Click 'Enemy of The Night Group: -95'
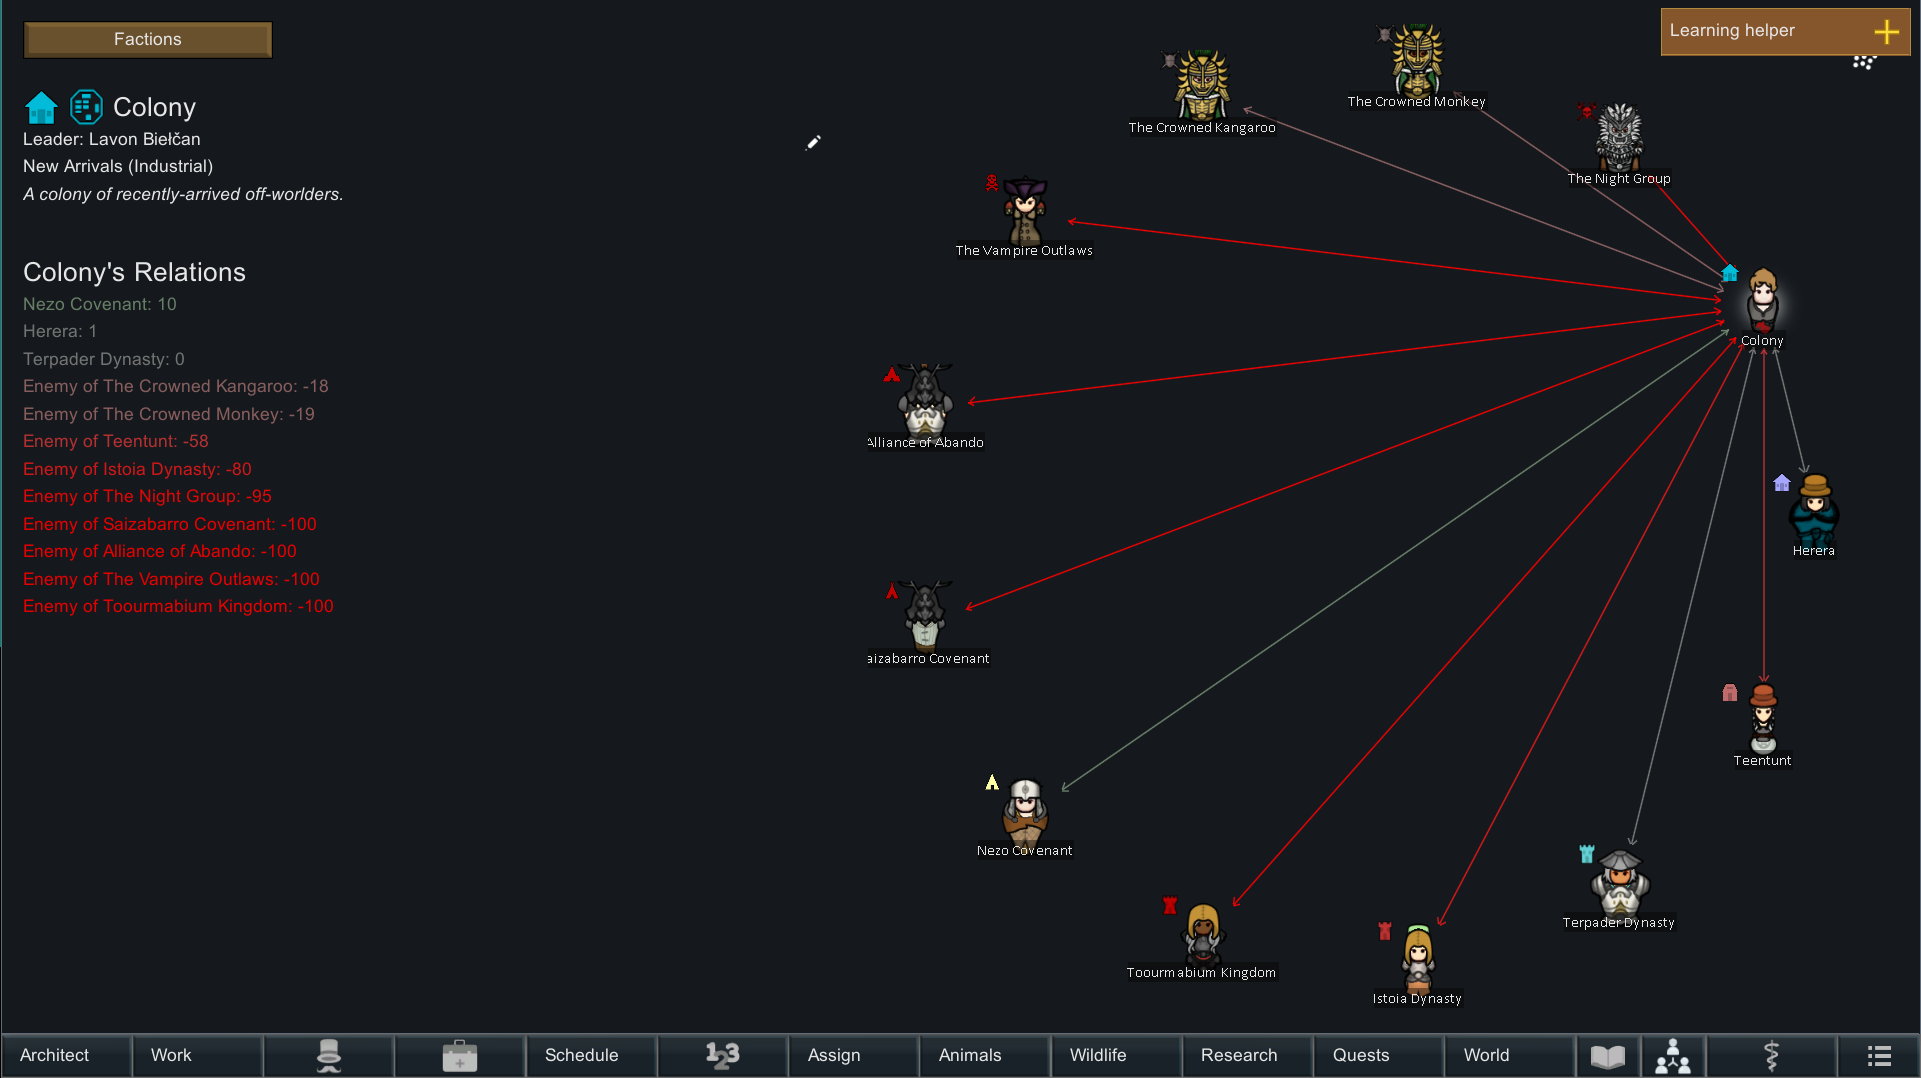The image size is (1921, 1078). (x=147, y=496)
